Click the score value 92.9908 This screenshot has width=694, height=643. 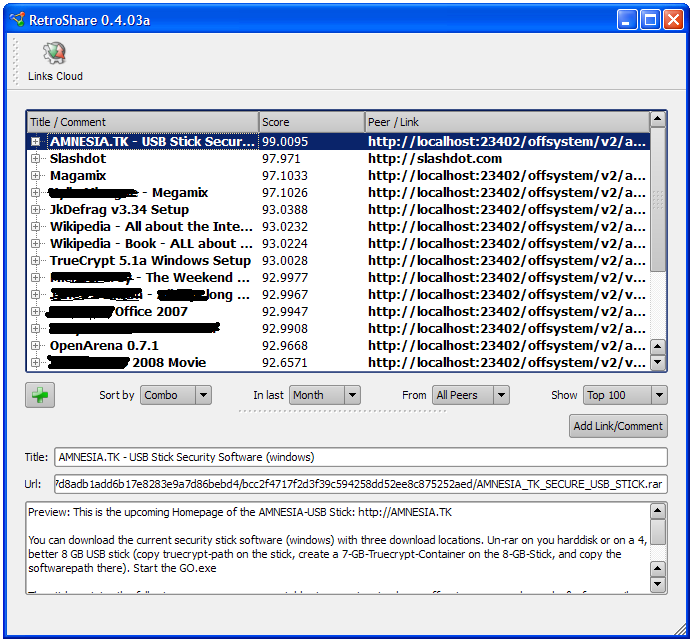[285, 329]
